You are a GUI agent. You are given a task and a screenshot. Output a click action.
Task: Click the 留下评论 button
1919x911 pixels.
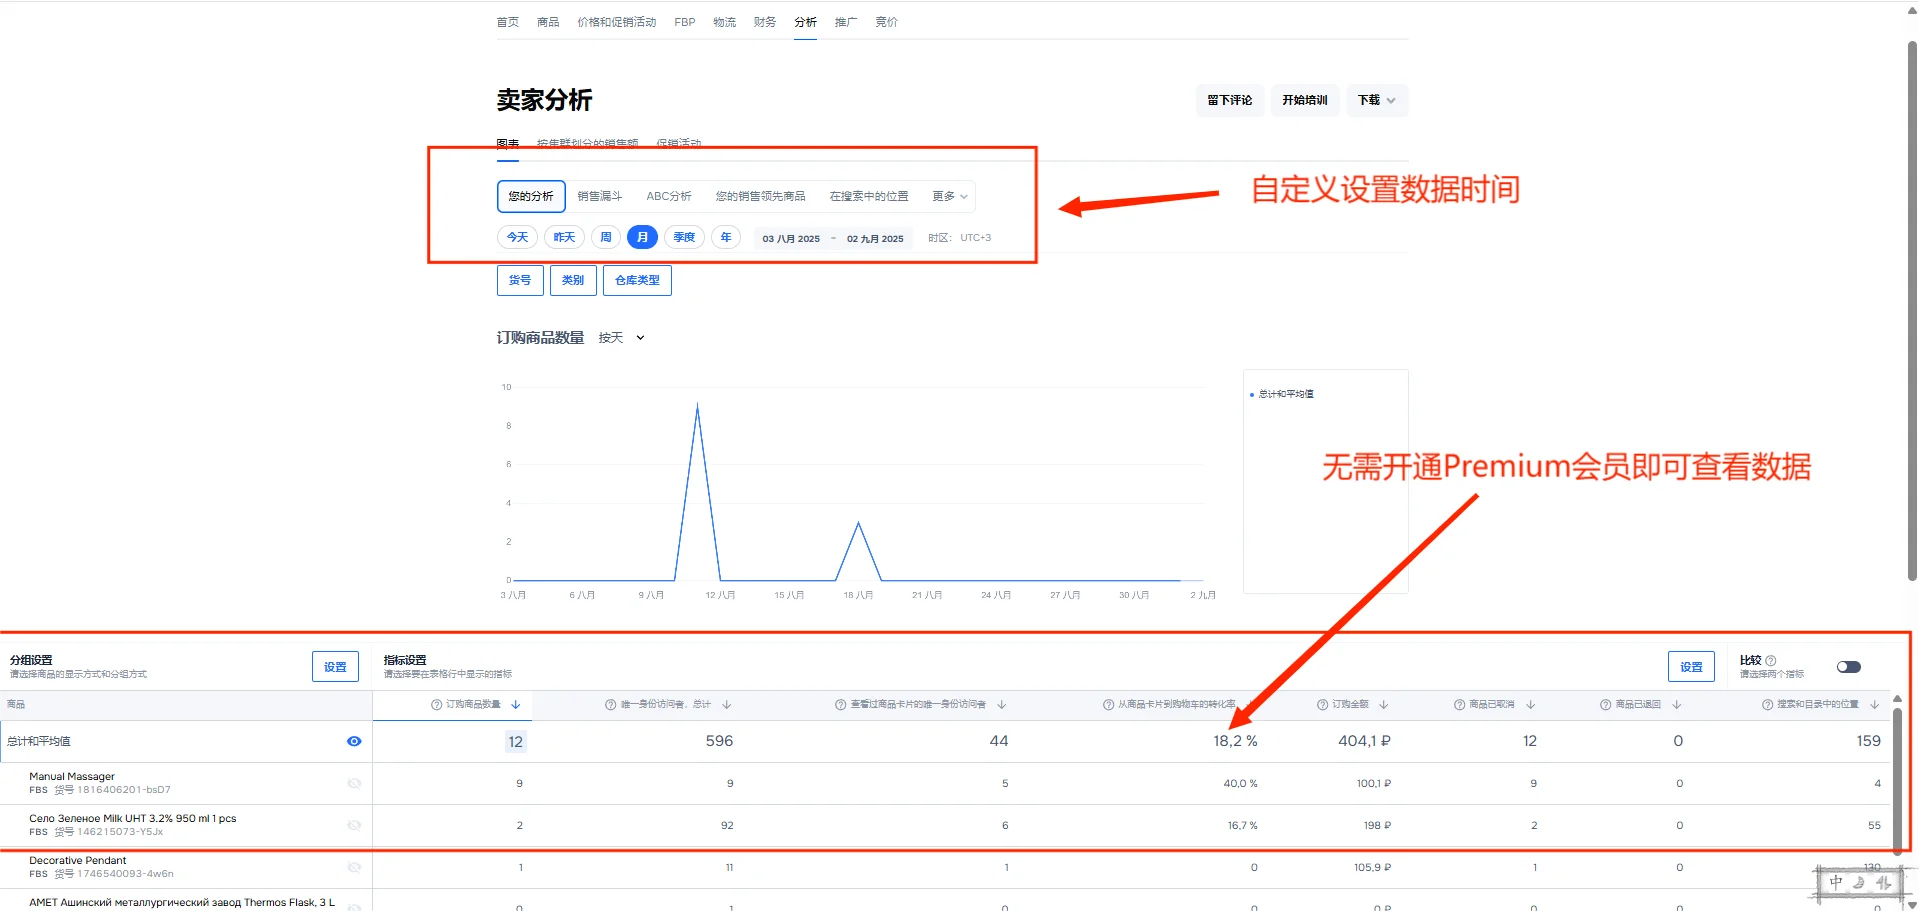[1230, 100]
